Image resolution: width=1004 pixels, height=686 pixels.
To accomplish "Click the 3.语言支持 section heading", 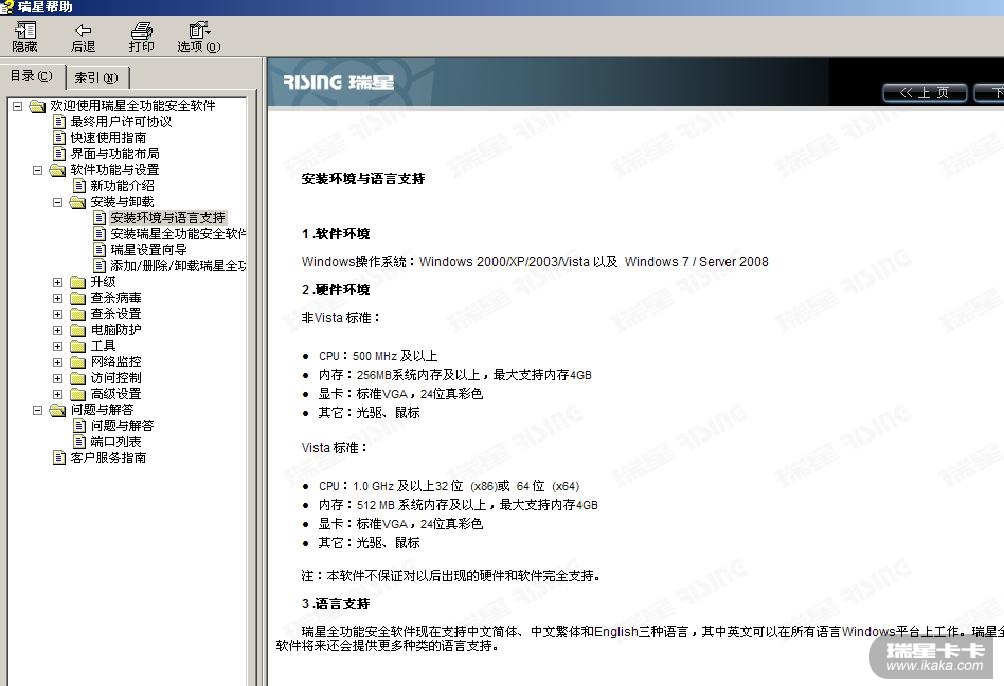I will tap(336, 603).
